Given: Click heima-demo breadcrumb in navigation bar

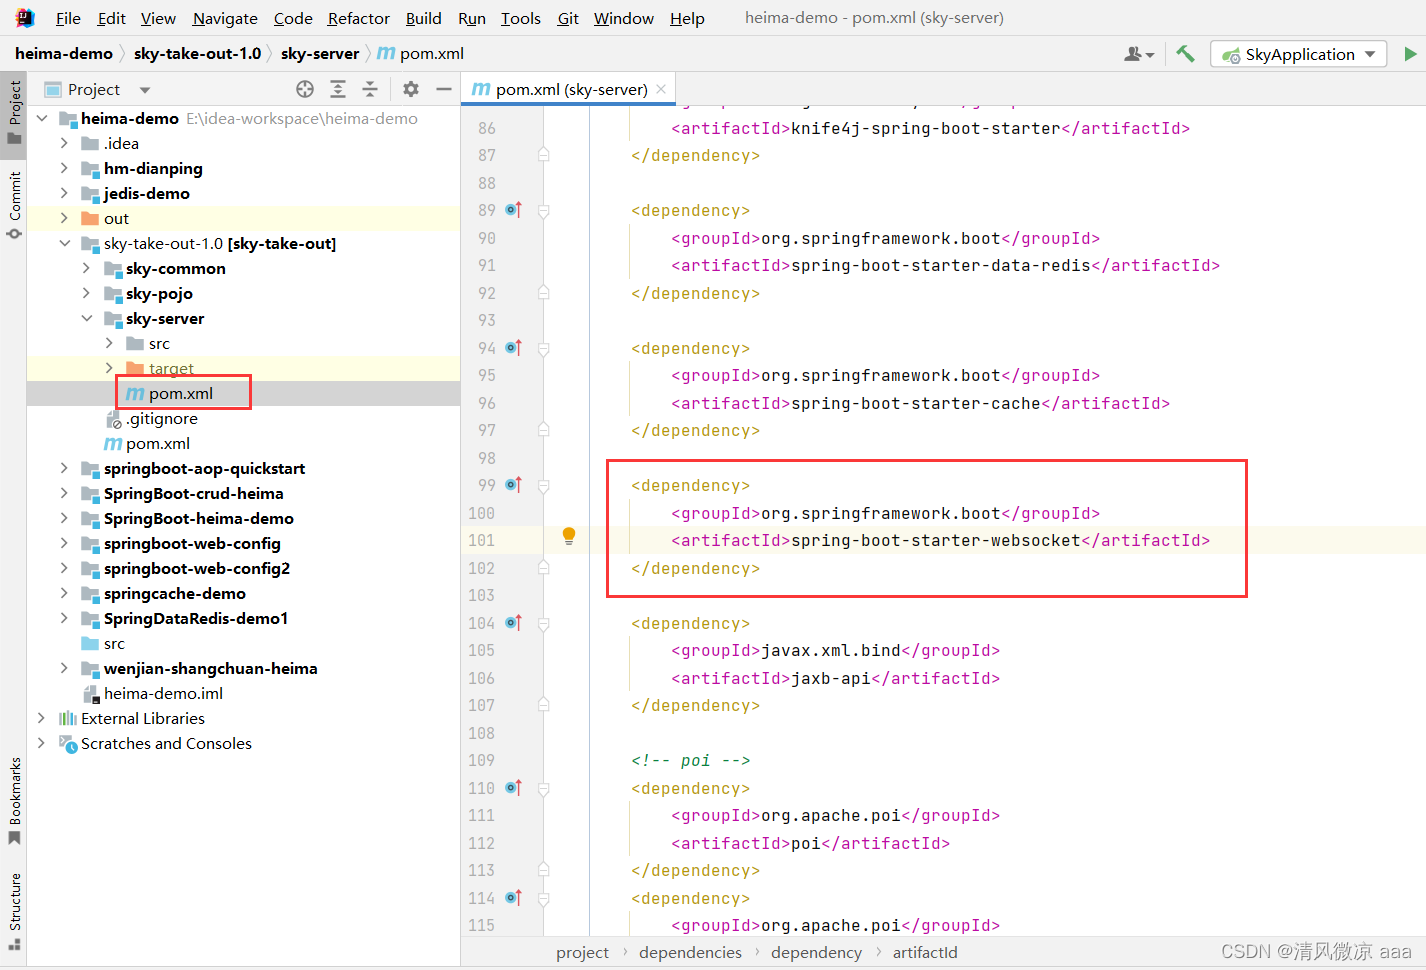Looking at the screenshot, I should [x=64, y=54].
